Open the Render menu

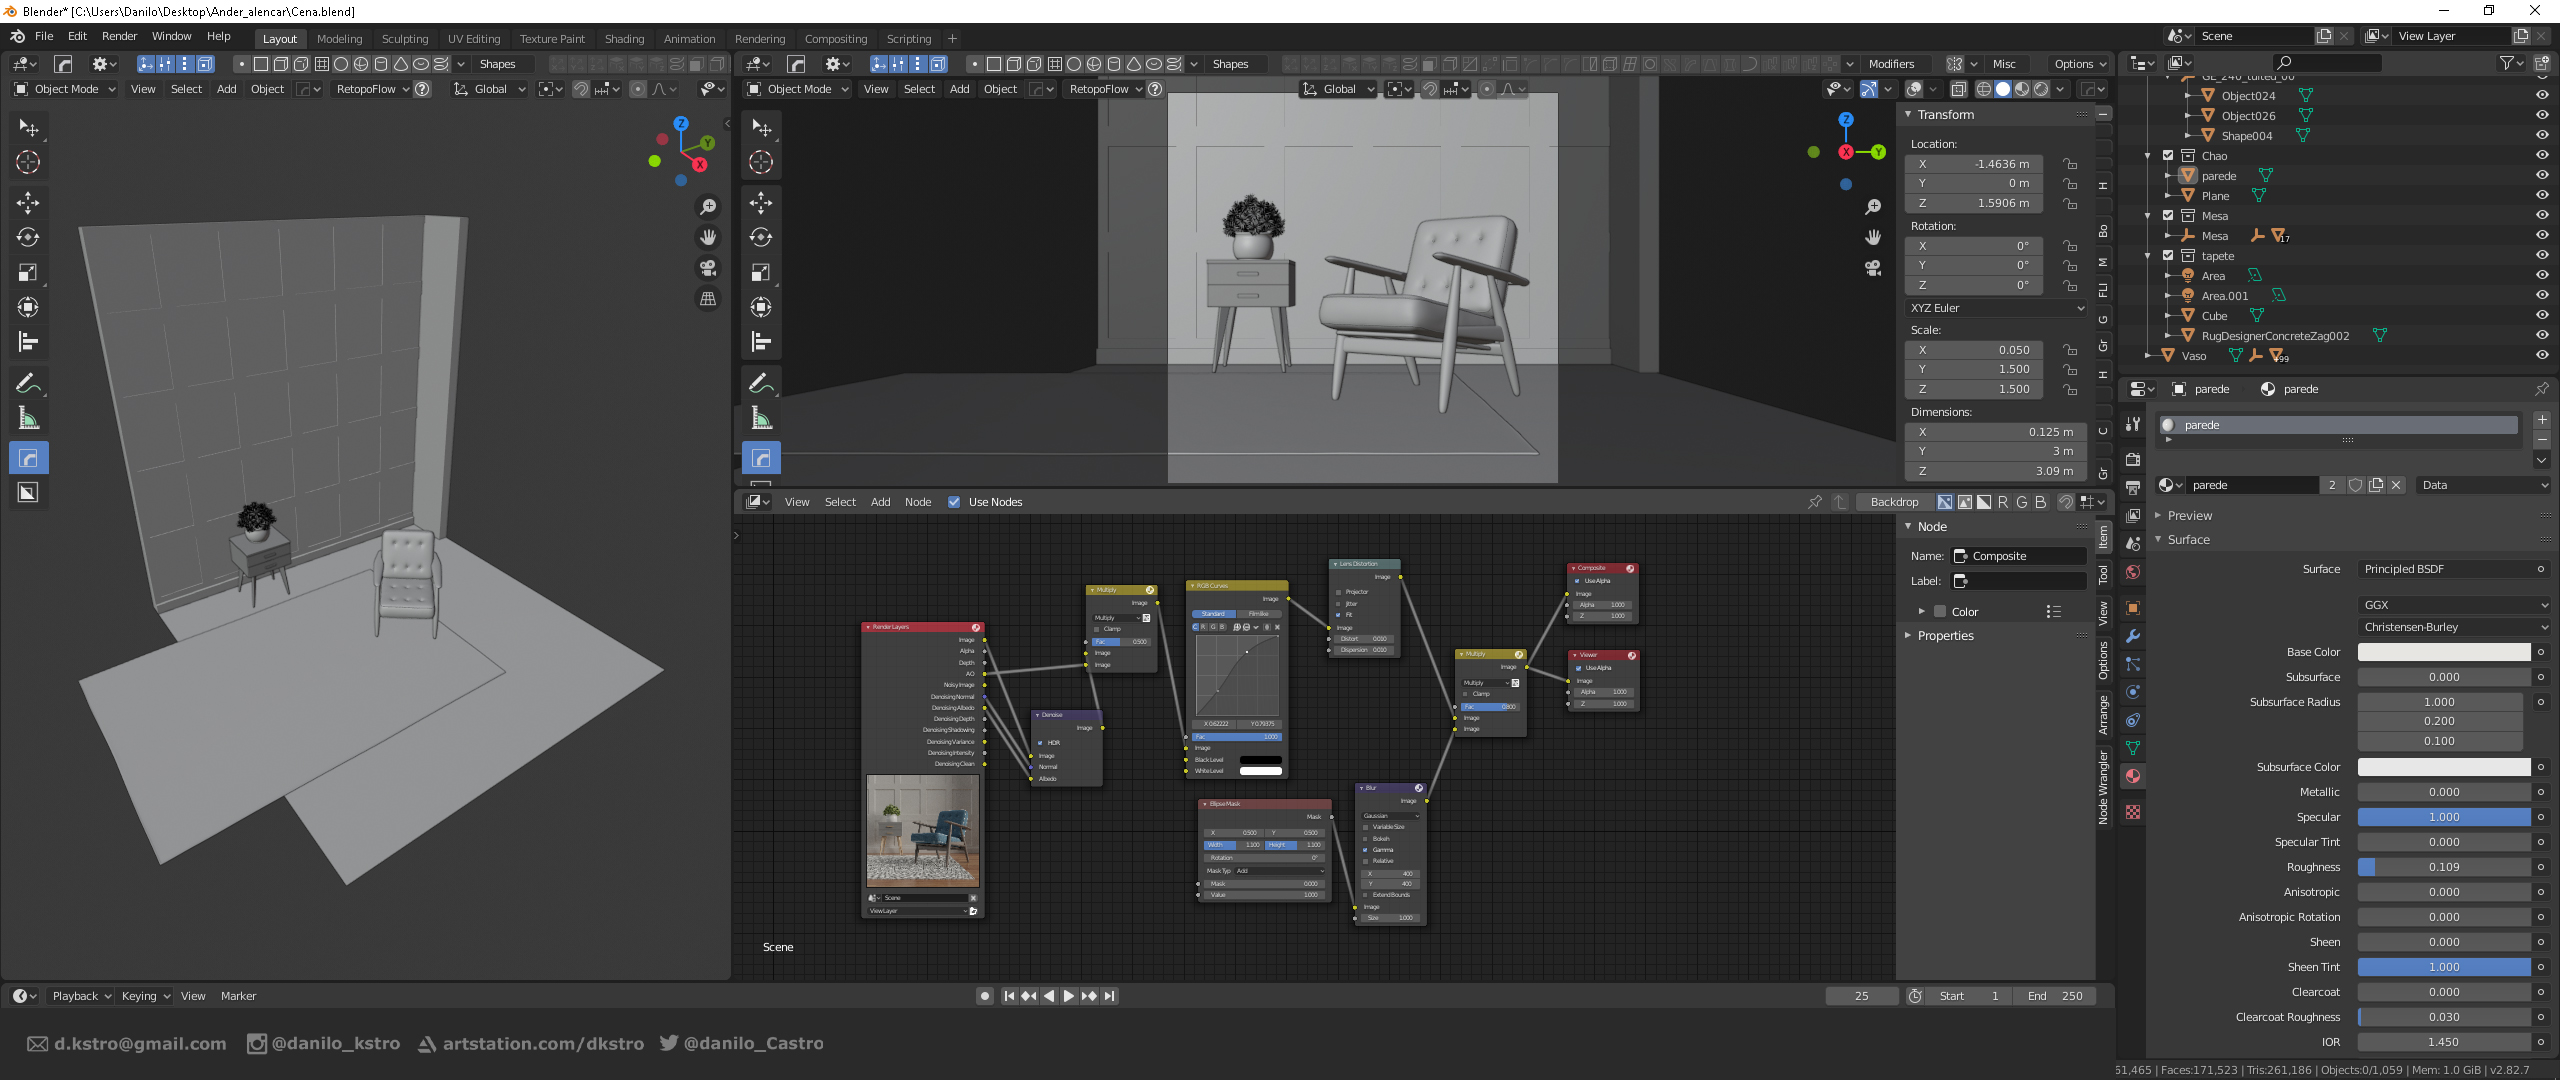point(119,36)
